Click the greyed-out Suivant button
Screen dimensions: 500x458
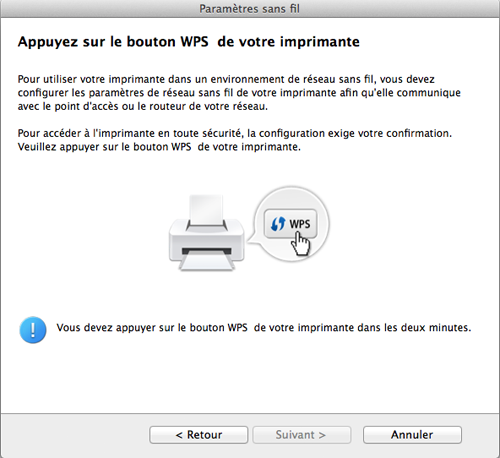(301, 435)
